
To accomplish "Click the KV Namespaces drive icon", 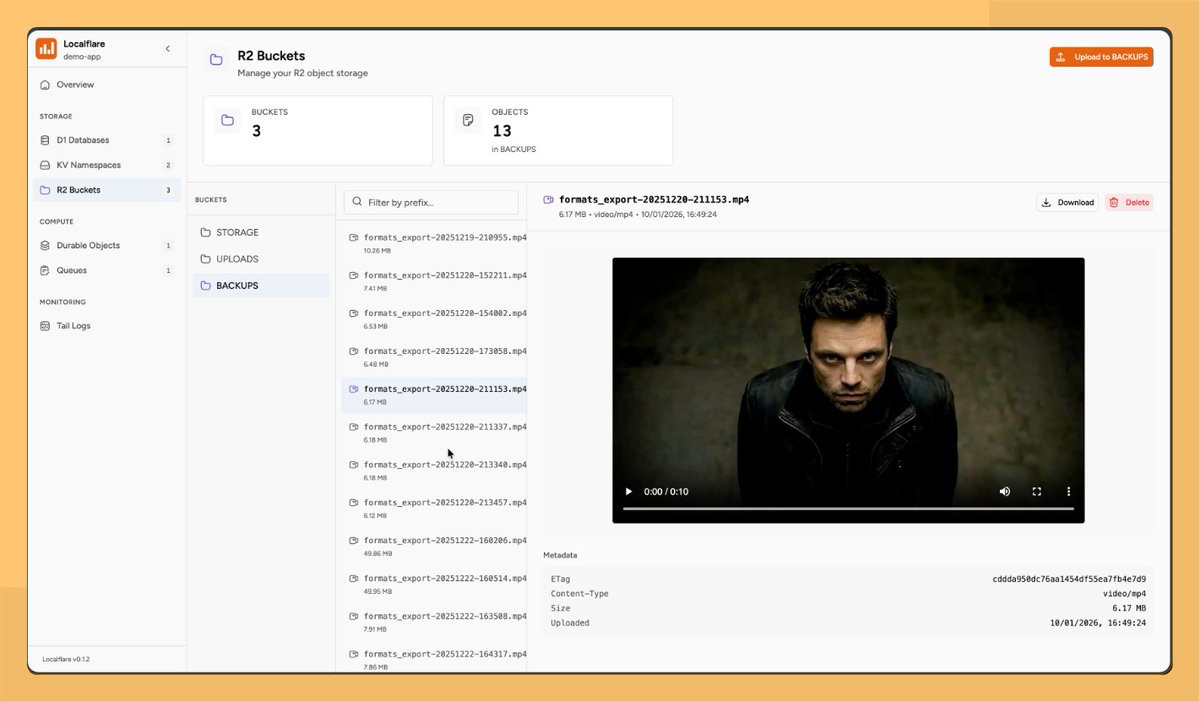I will [x=45, y=165].
